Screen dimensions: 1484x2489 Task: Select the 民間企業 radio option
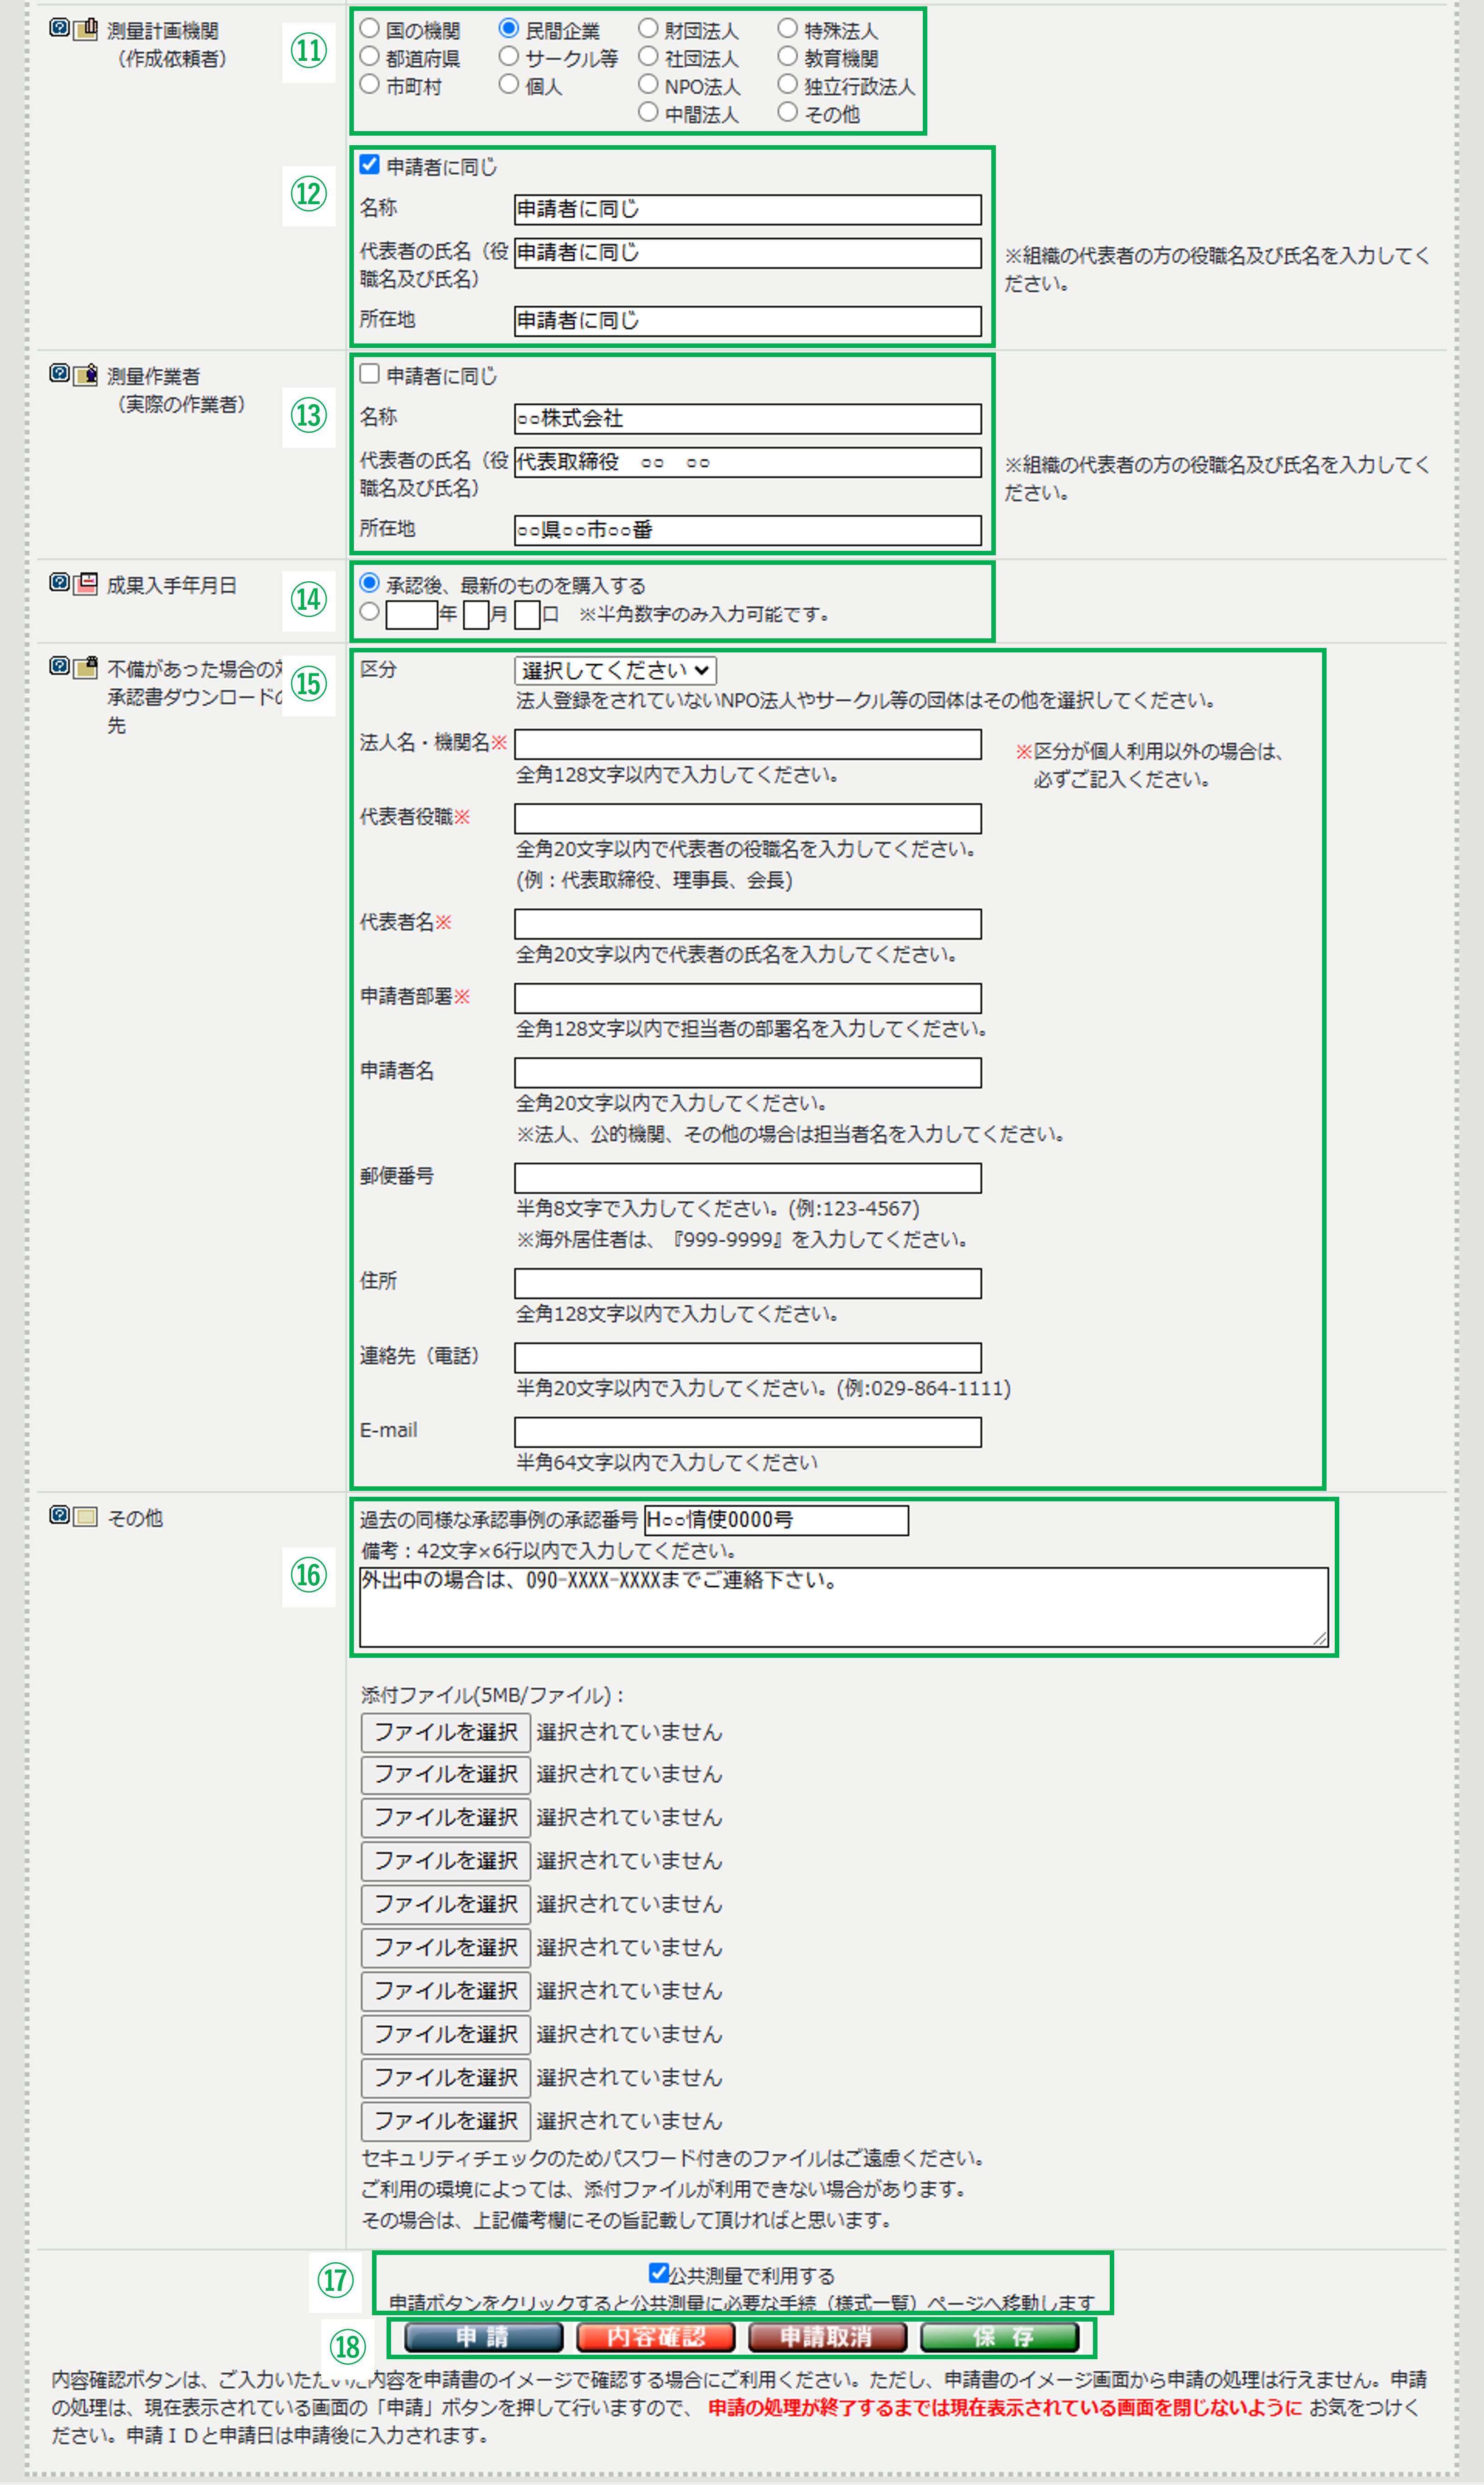(509, 28)
